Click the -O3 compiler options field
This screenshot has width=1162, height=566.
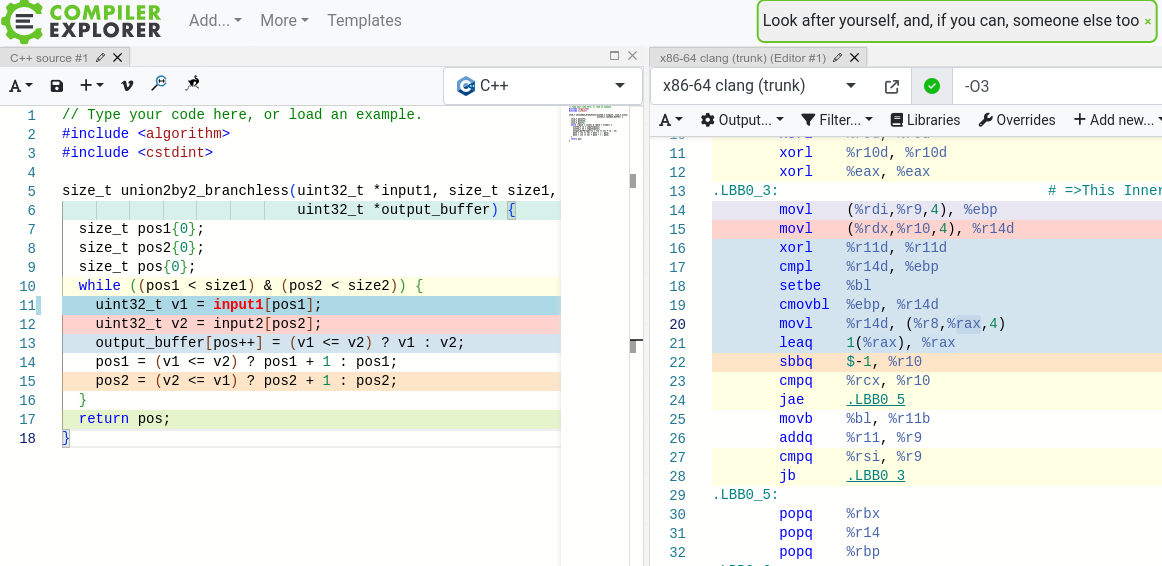(x=1050, y=86)
